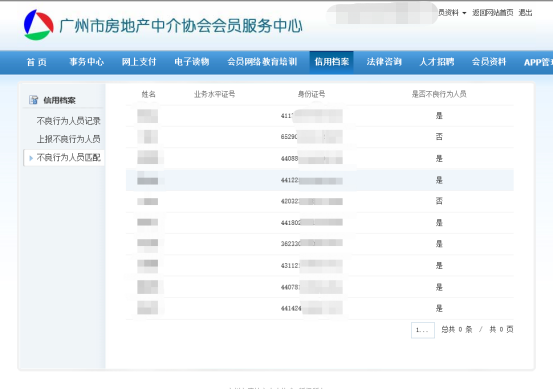Image resolution: width=553 pixels, height=390 pixels.
Task: Click the 是否不良行为人员 column header
Action: tap(439, 94)
